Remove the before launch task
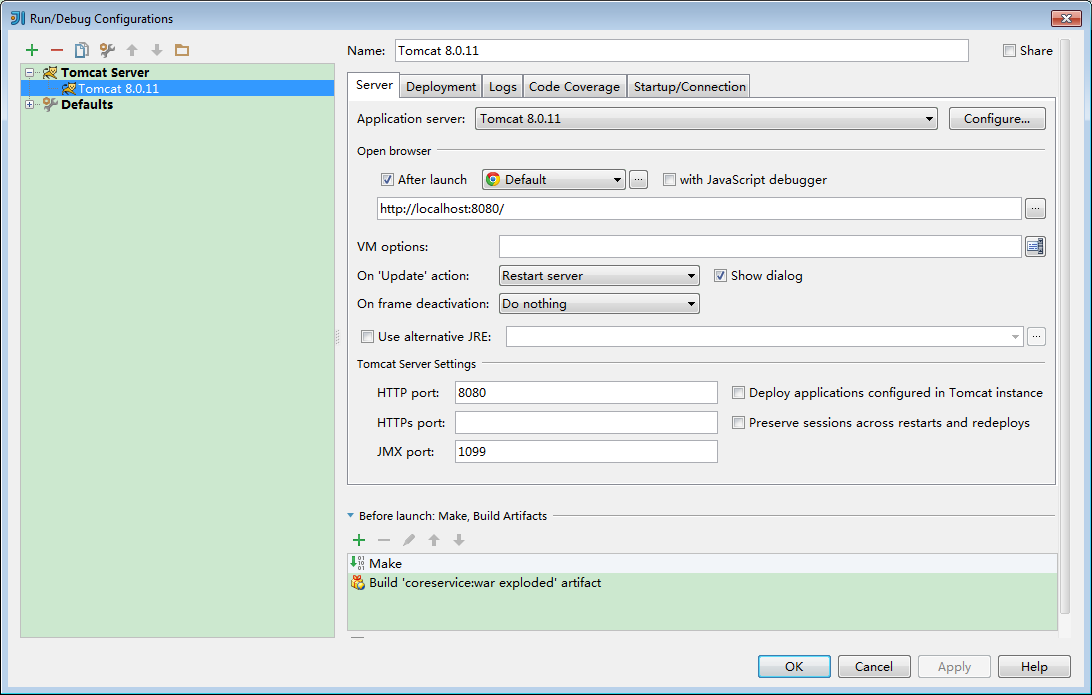The image size is (1092, 695). point(384,540)
